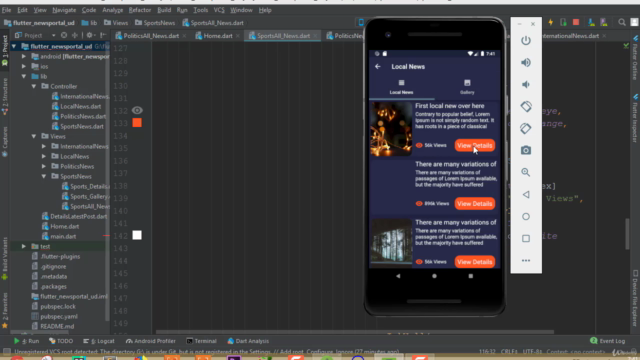This screenshot has width=640, height=360.
Task: Expand the test folder
Action: 24,246
